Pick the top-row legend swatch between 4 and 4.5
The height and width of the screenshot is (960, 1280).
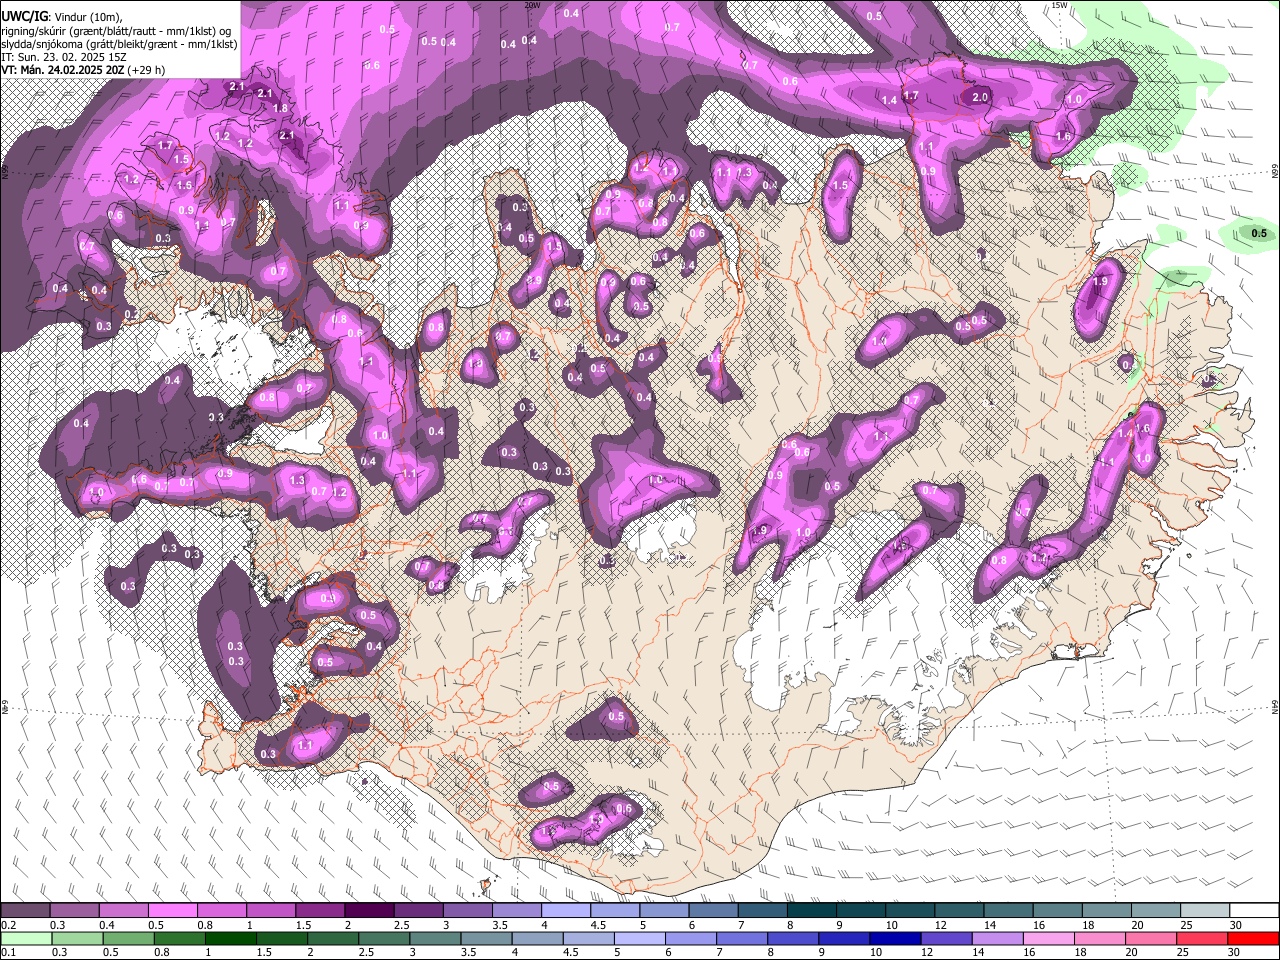[565, 911]
